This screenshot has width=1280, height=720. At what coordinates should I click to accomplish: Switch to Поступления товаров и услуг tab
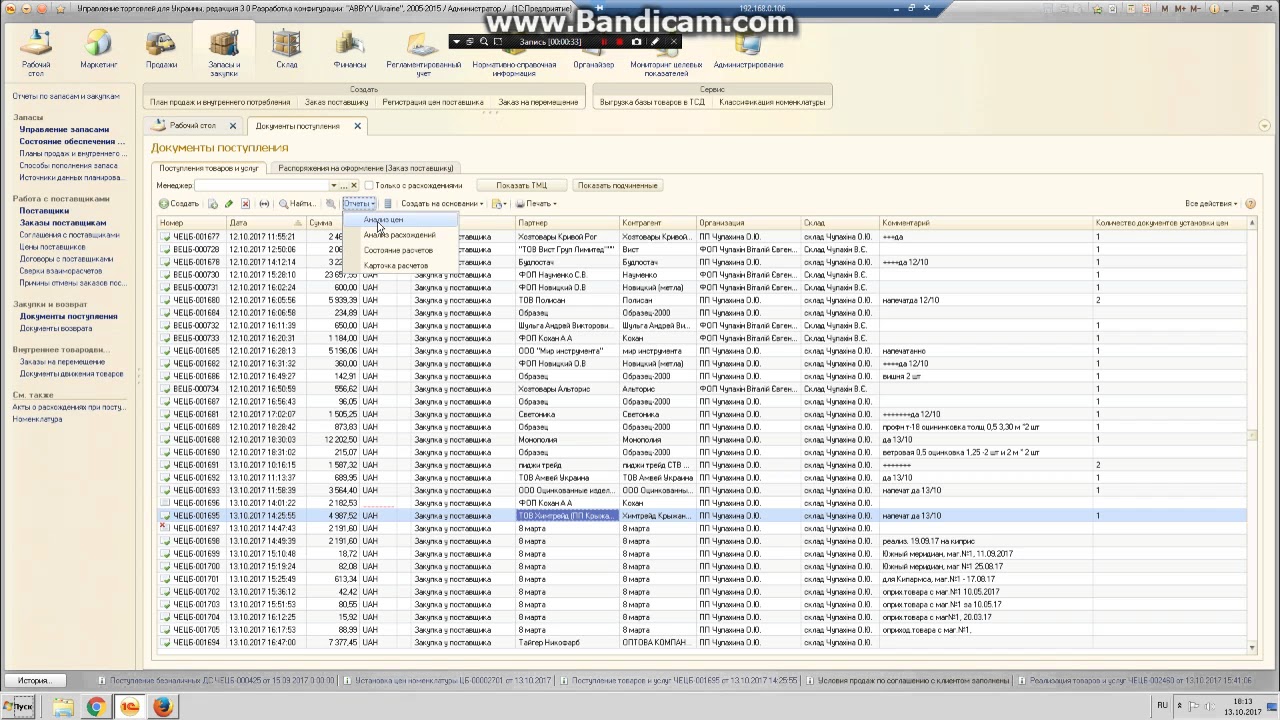209,168
